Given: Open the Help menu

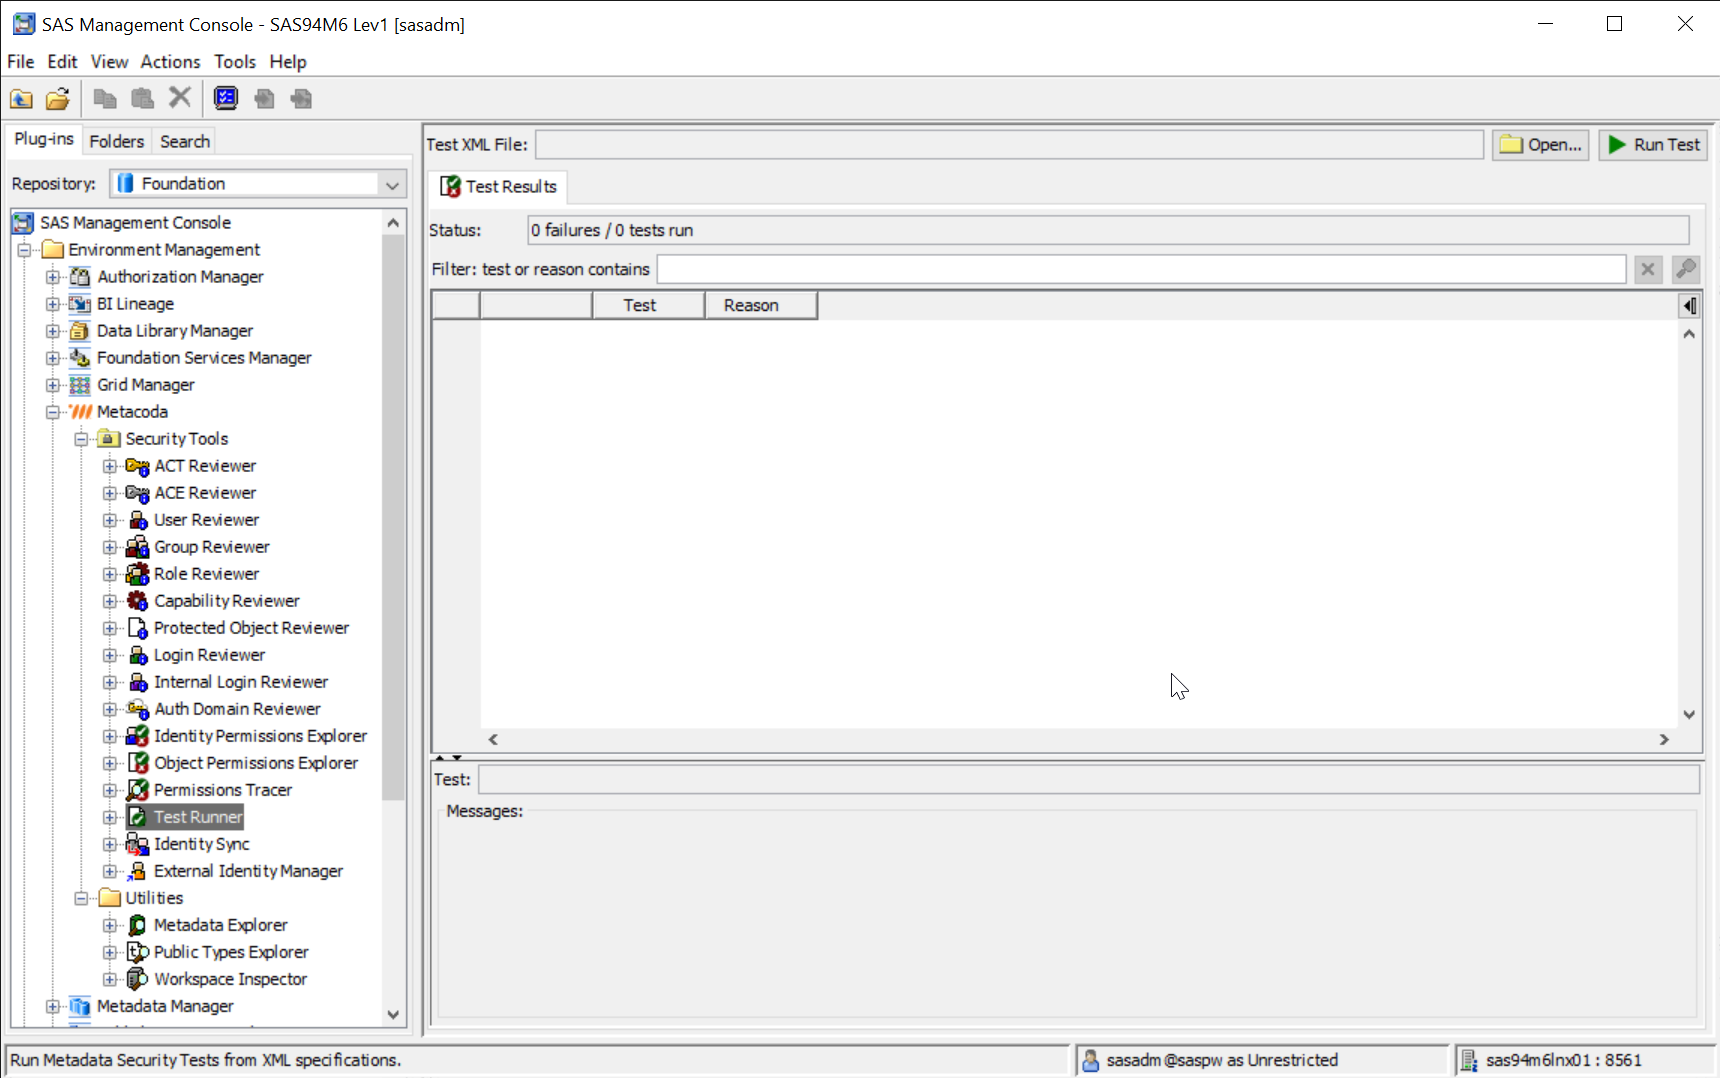Looking at the screenshot, I should point(288,62).
